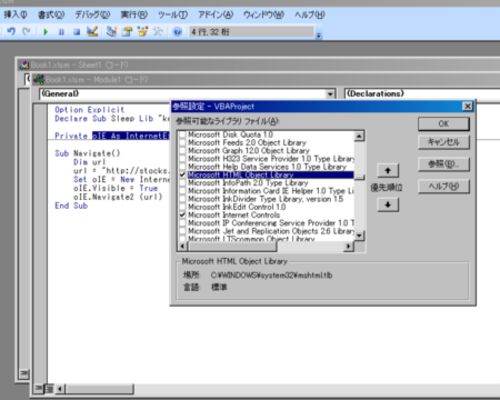This screenshot has width=500, height=400.
Task: Click the library list horizontal scrollbar thumb
Action: click(232, 246)
